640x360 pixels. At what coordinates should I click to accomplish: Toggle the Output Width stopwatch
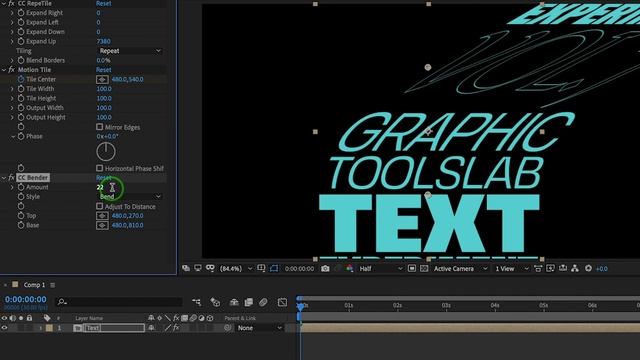tap(21, 108)
